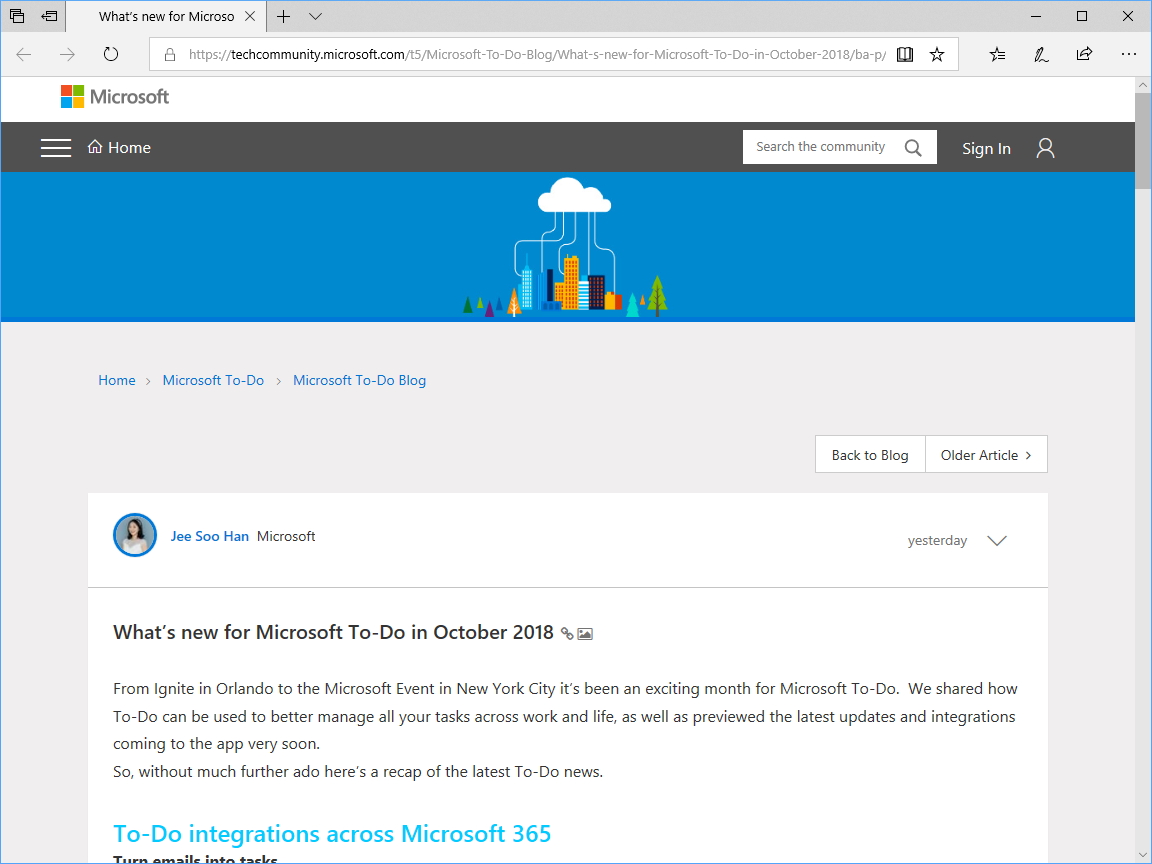The width and height of the screenshot is (1152, 864).
Task: Open Edge's Web Note pen icon
Action: (1040, 54)
